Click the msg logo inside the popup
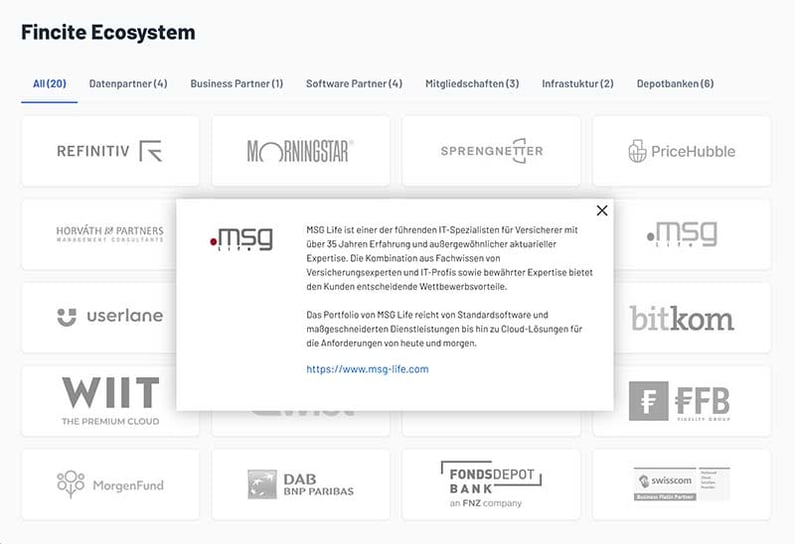 pos(241,239)
